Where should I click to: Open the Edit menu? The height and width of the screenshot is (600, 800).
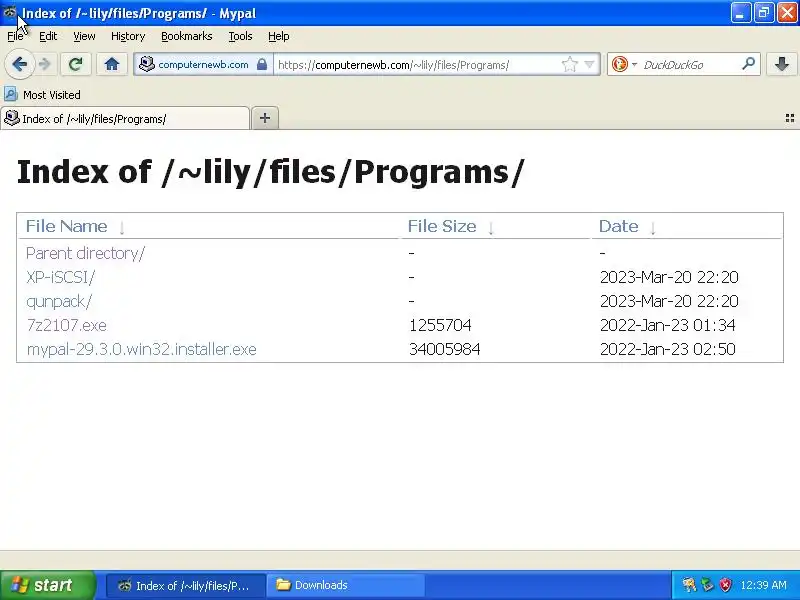[x=48, y=36]
